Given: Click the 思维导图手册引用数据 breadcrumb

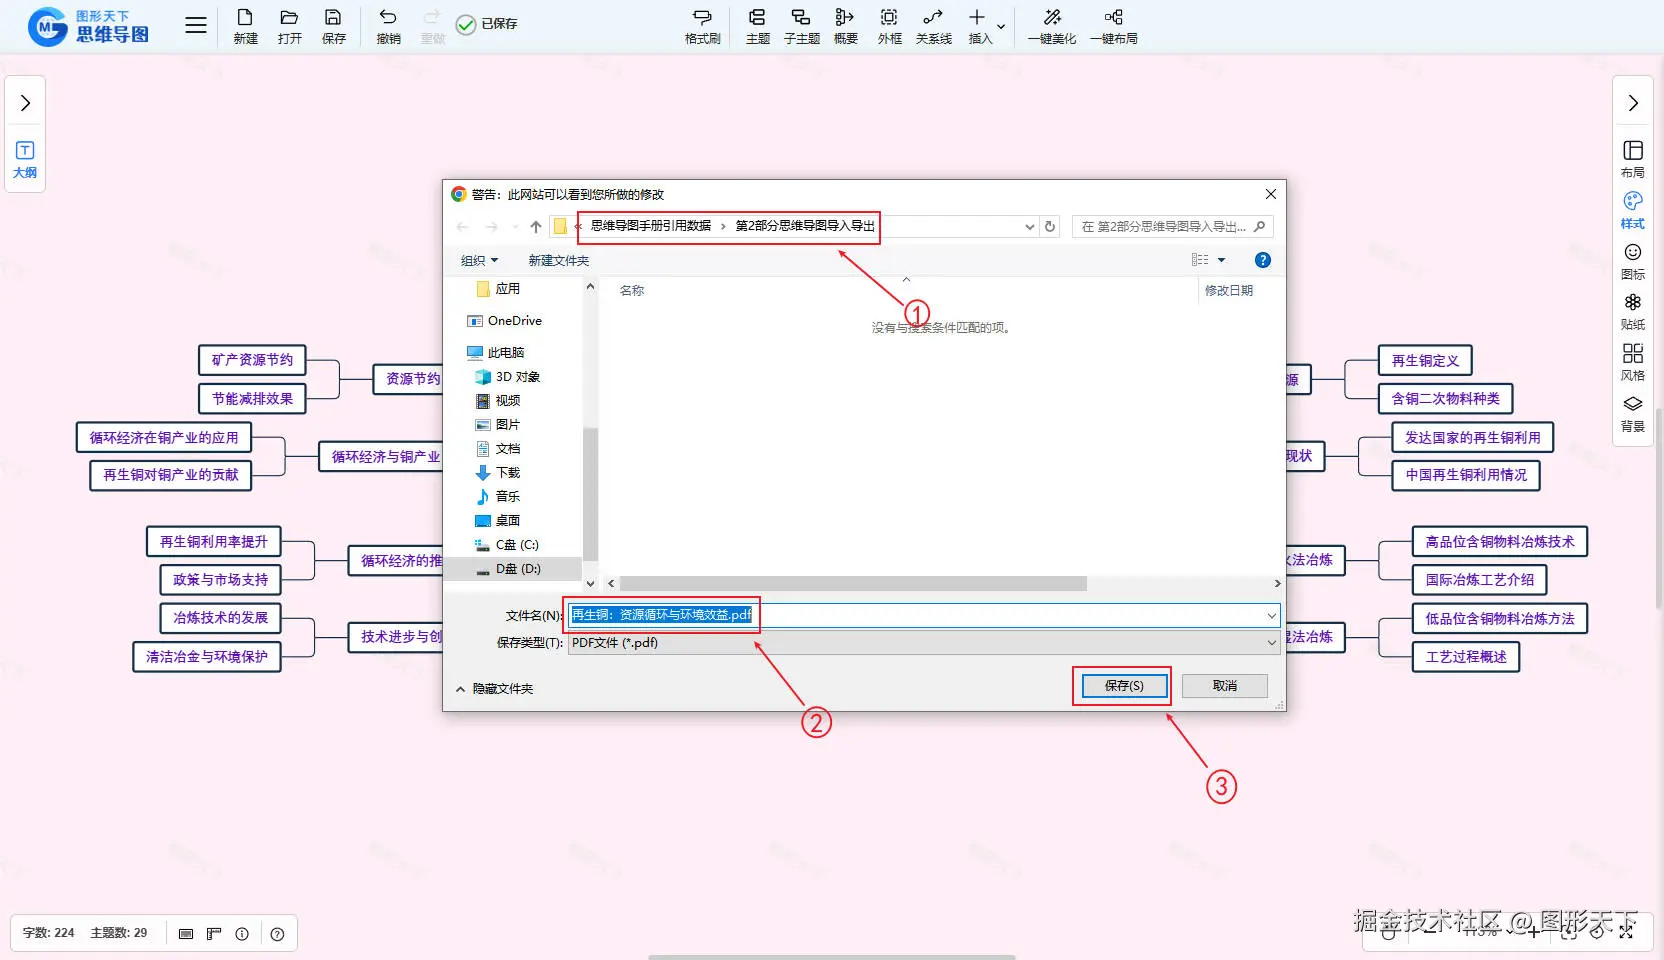Looking at the screenshot, I should tap(651, 226).
